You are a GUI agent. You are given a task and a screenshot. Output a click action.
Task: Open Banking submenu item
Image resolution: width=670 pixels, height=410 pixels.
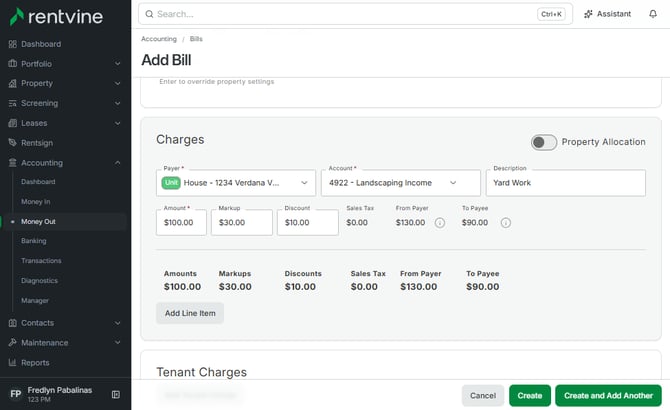coord(33,241)
